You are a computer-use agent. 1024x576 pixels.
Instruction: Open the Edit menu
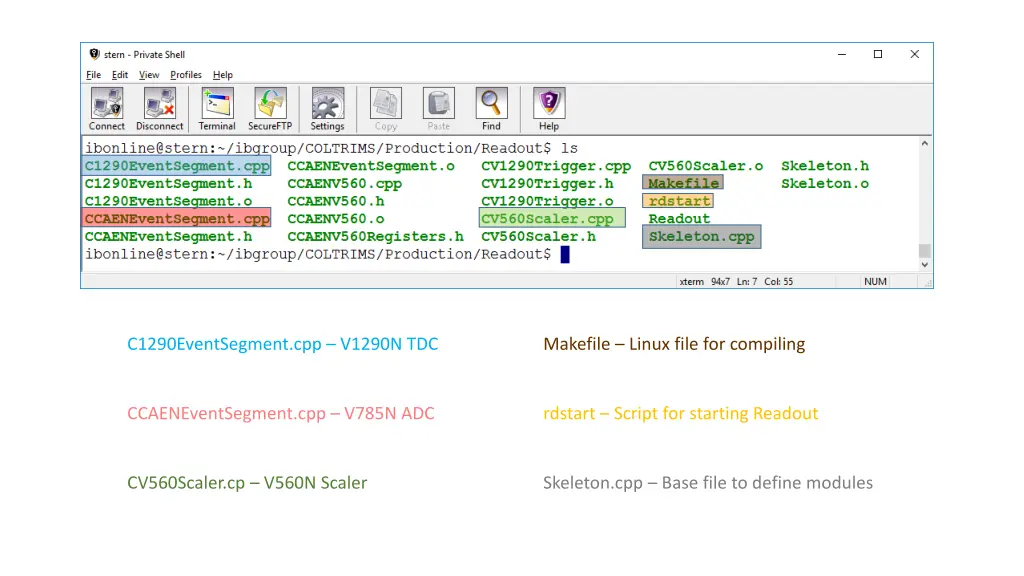point(120,75)
